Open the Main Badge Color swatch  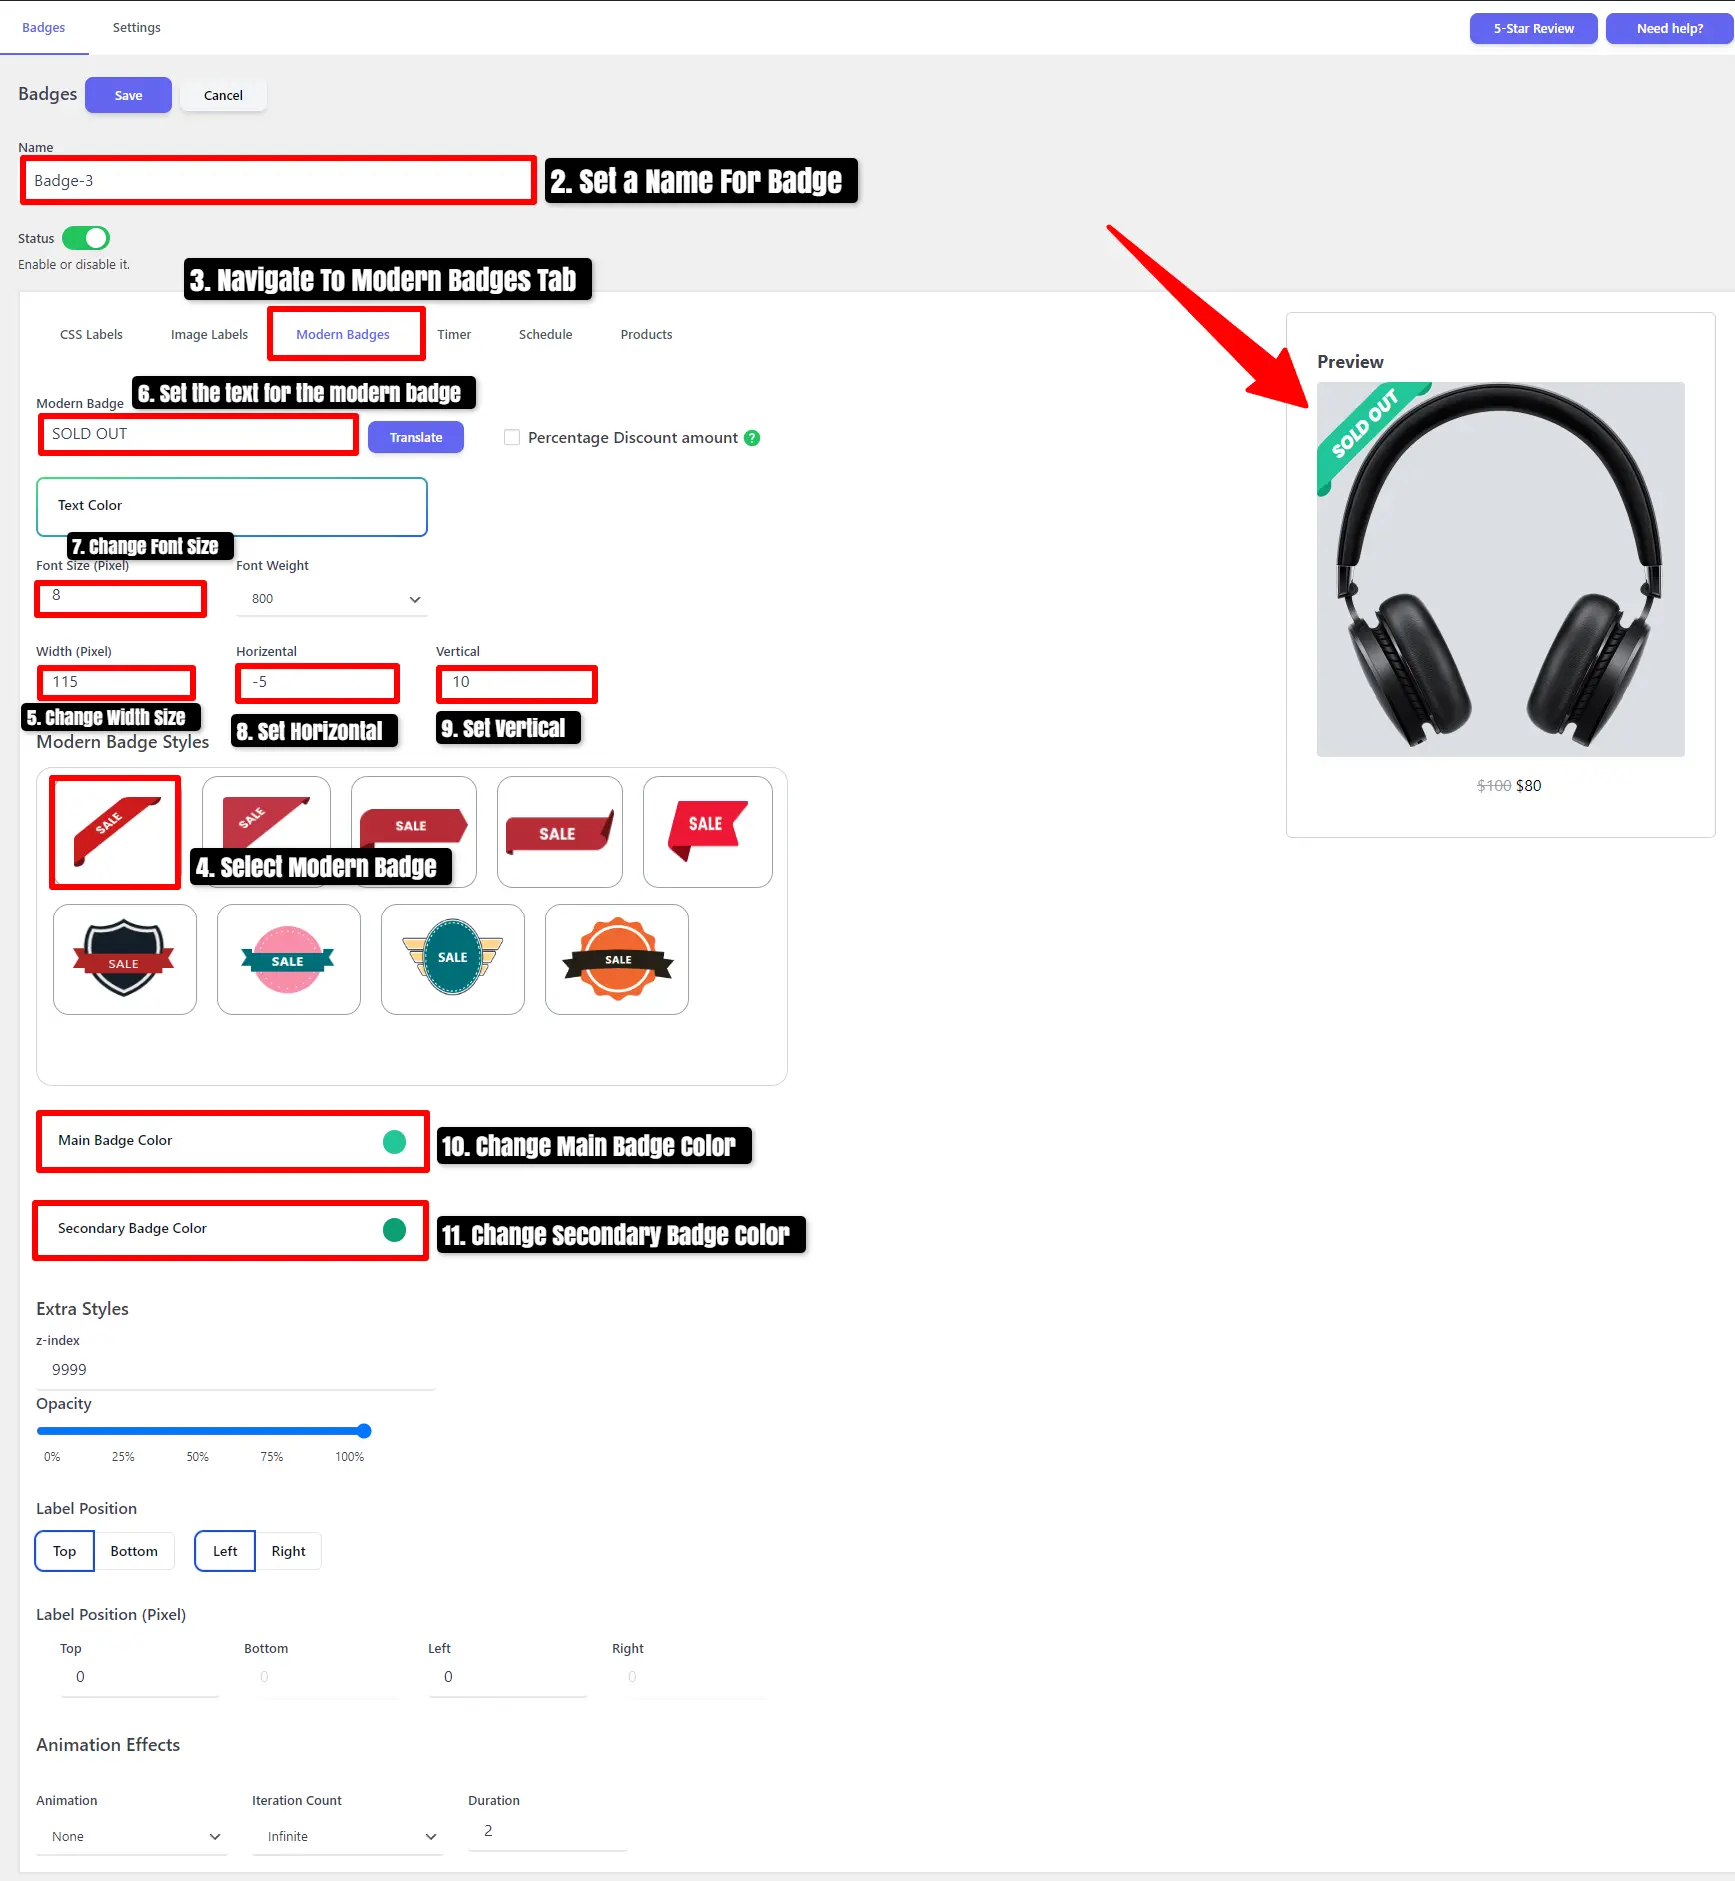(x=394, y=1141)
